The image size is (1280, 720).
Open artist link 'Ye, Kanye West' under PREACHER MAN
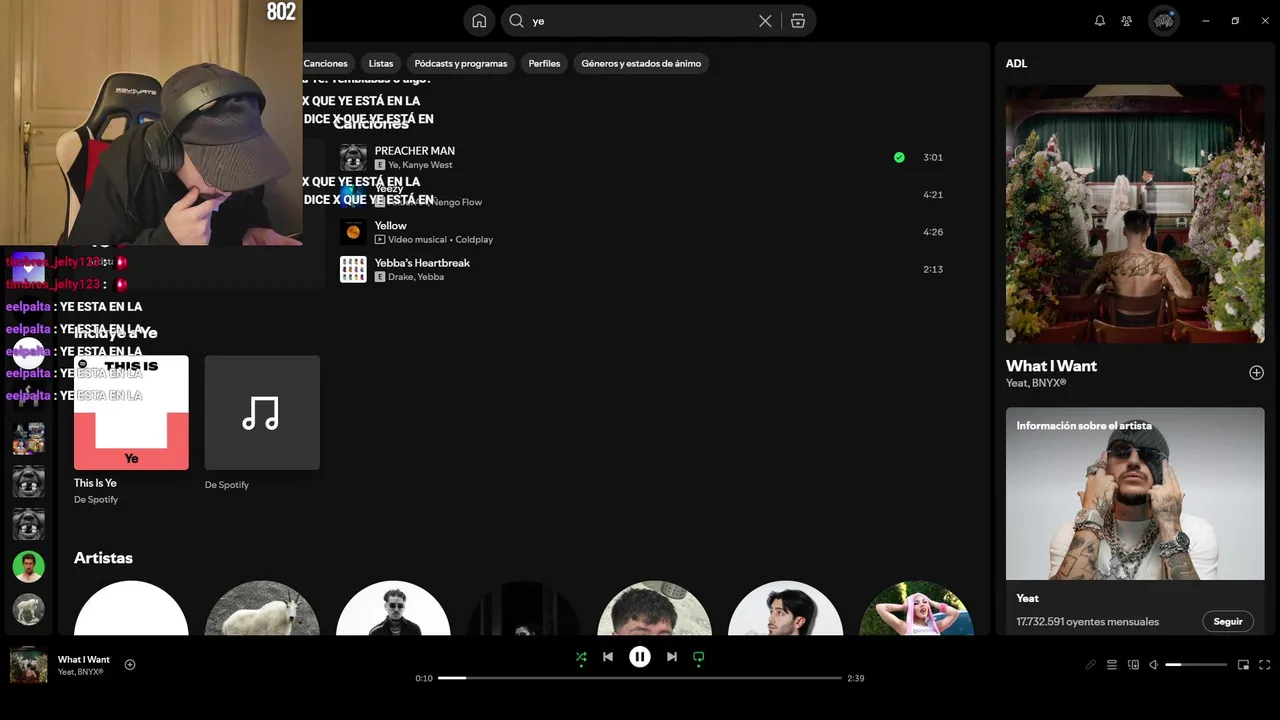[420, 165]
